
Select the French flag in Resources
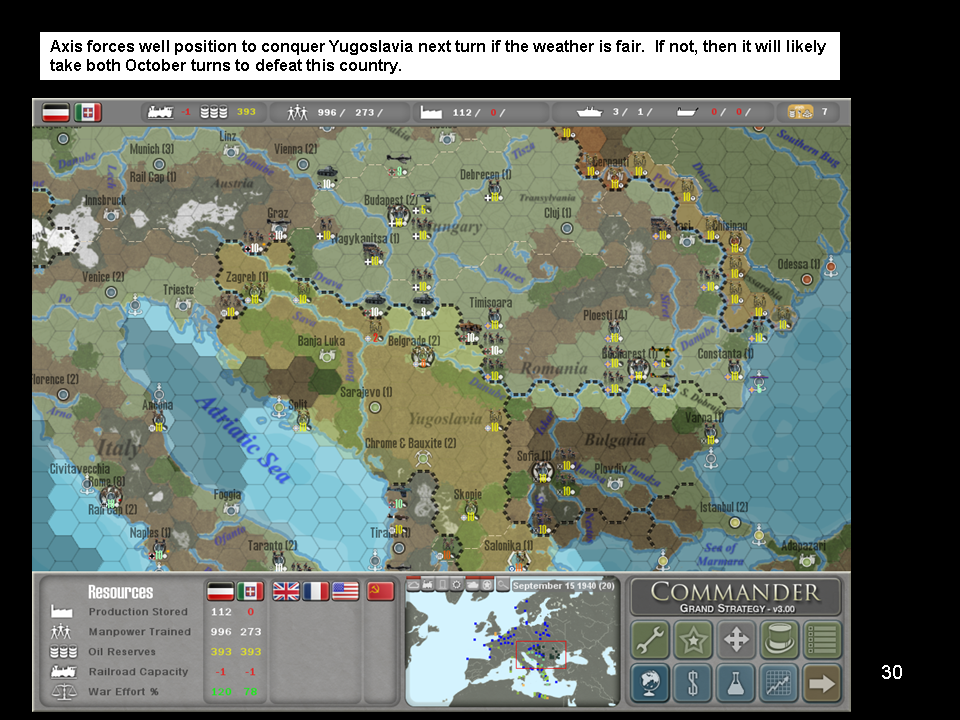pos(316,591)
